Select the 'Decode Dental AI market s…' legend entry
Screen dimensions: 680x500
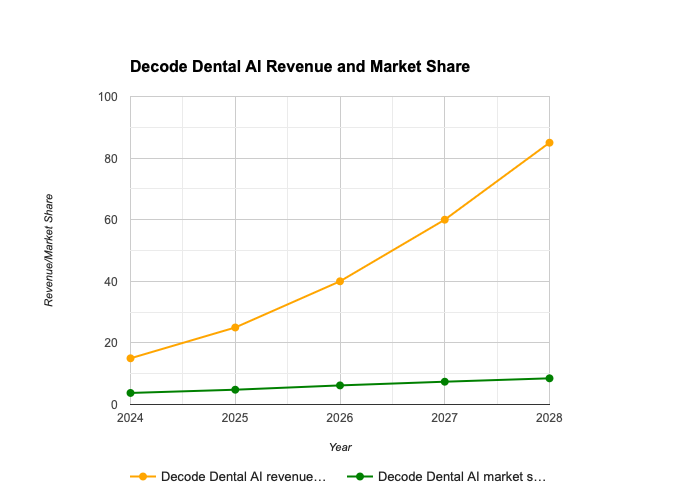[447, 477]
